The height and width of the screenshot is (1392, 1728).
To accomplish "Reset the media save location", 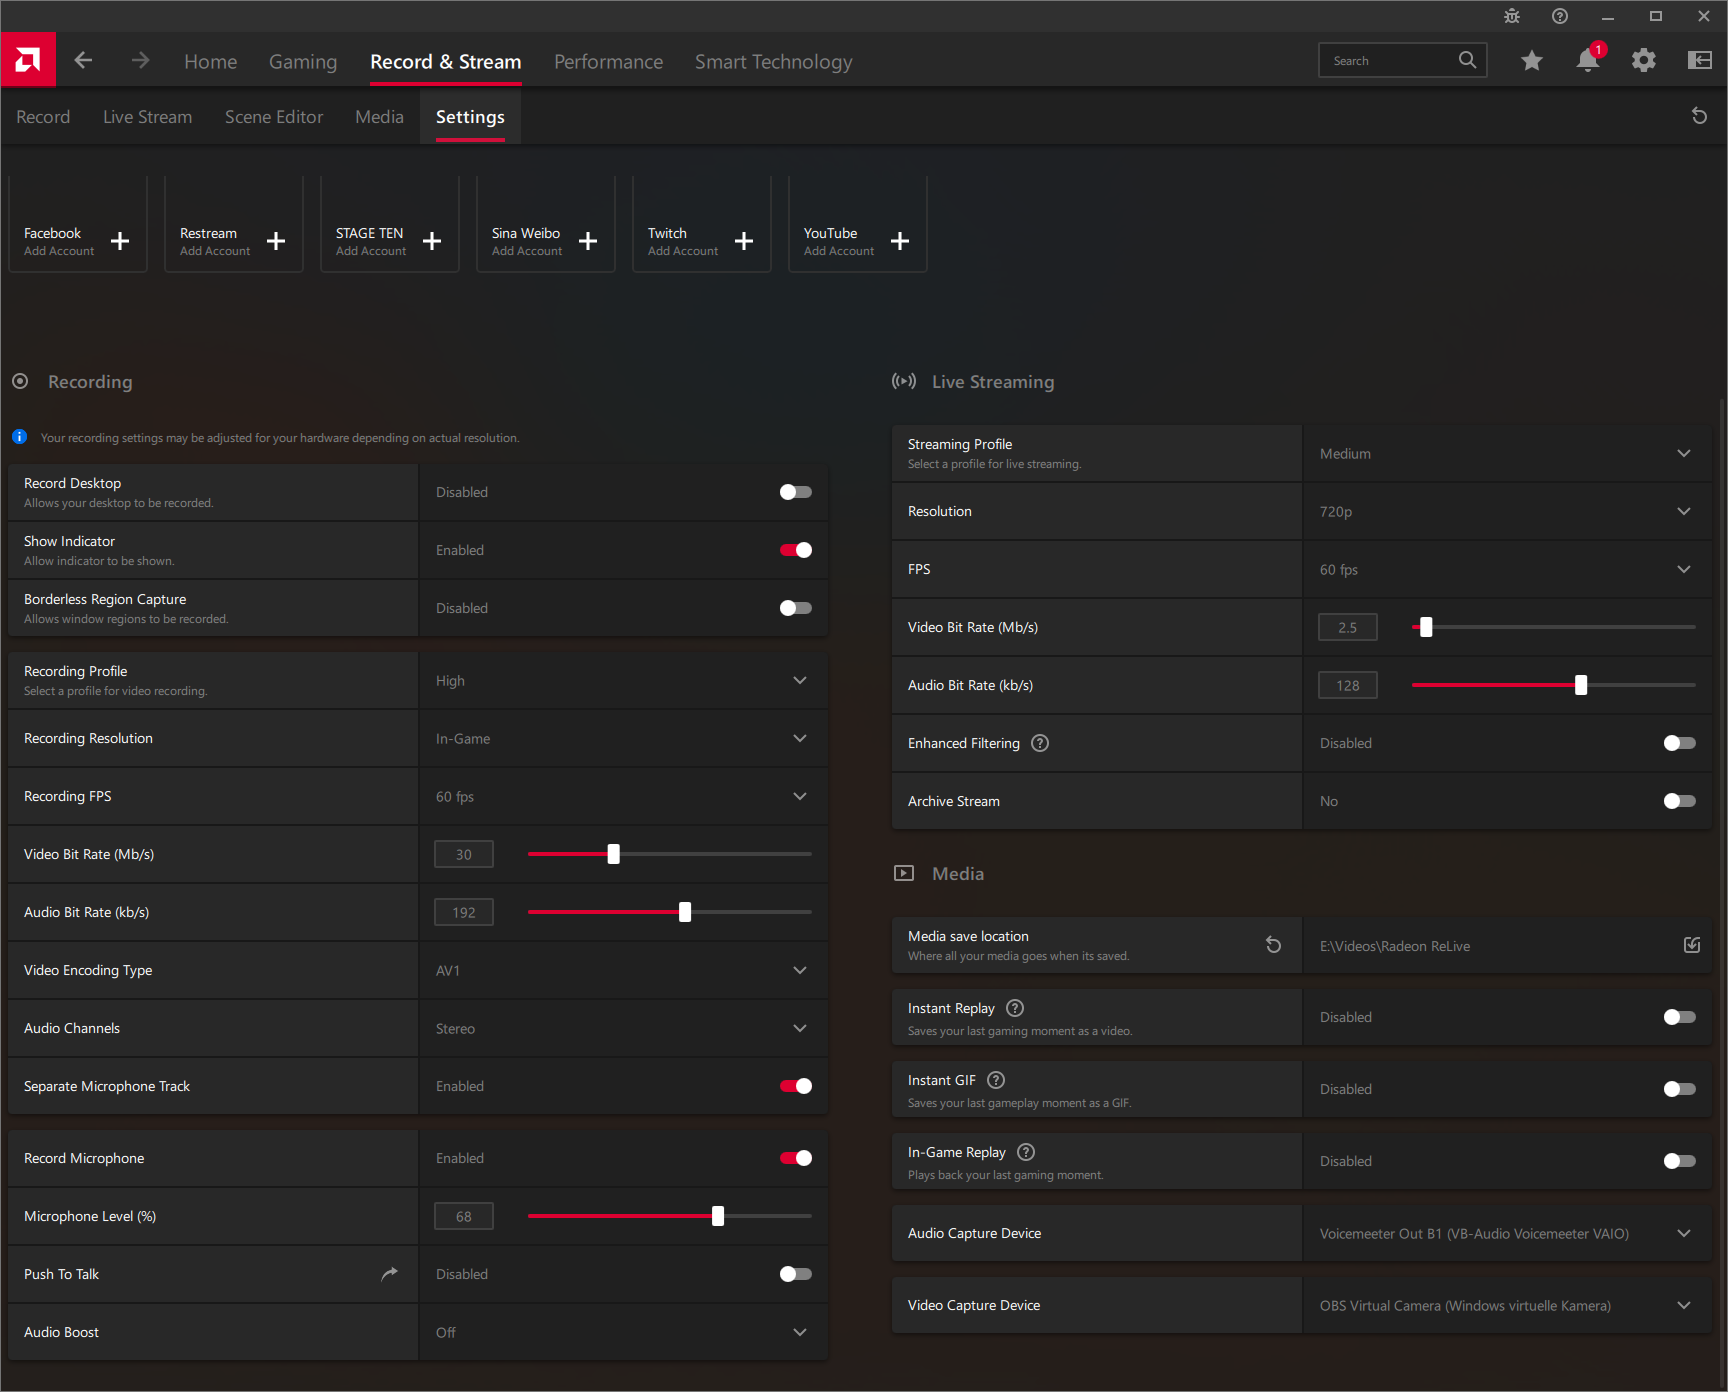I will [x=1273, y=945].
